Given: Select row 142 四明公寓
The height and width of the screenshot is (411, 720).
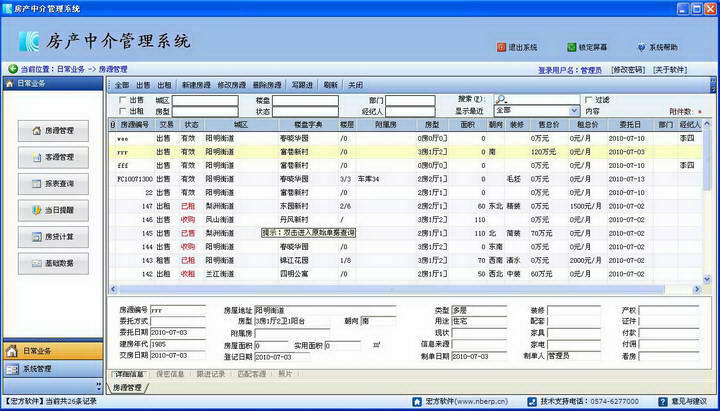Looking at the screenshot, I should (405, 274).
